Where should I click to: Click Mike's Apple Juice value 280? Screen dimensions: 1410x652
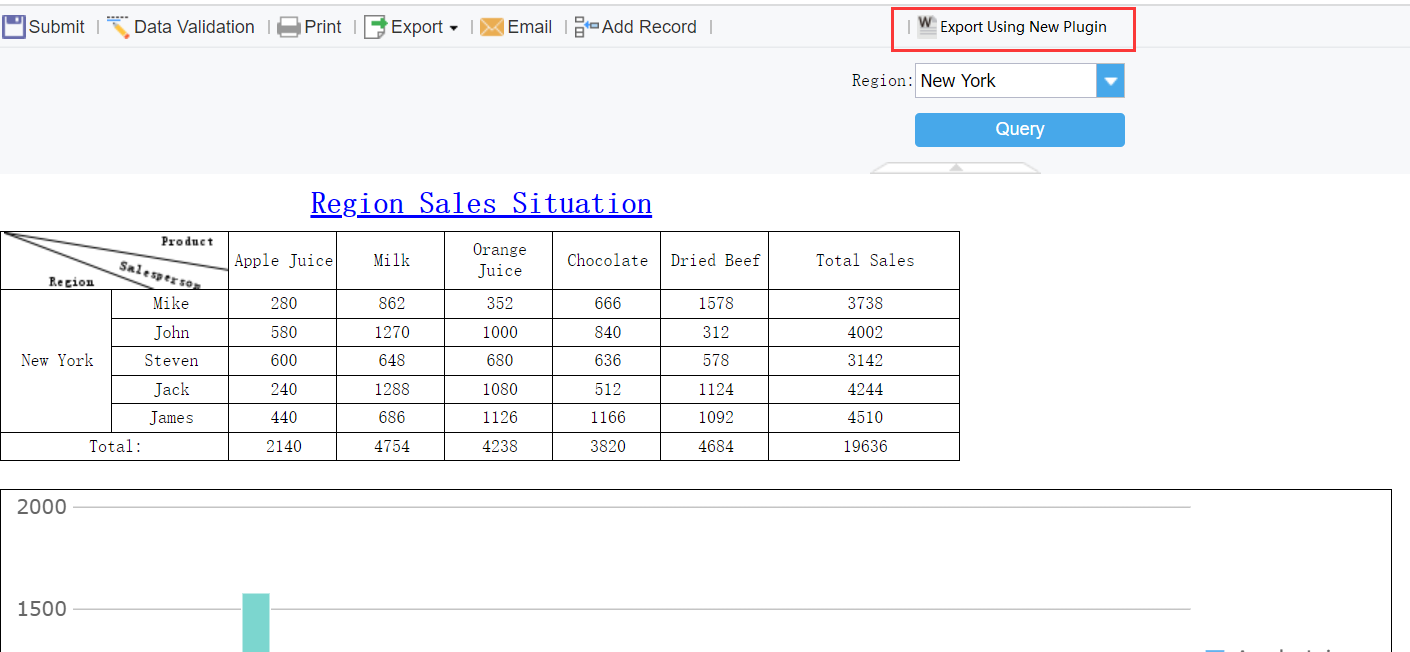283,304
